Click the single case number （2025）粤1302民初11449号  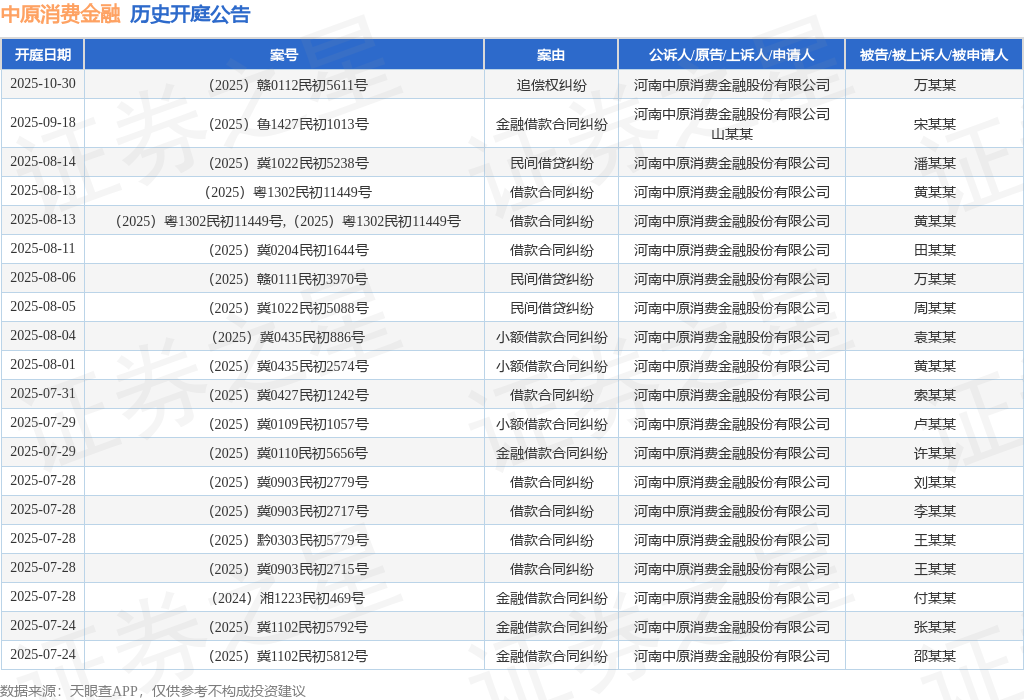click(284, 192)
